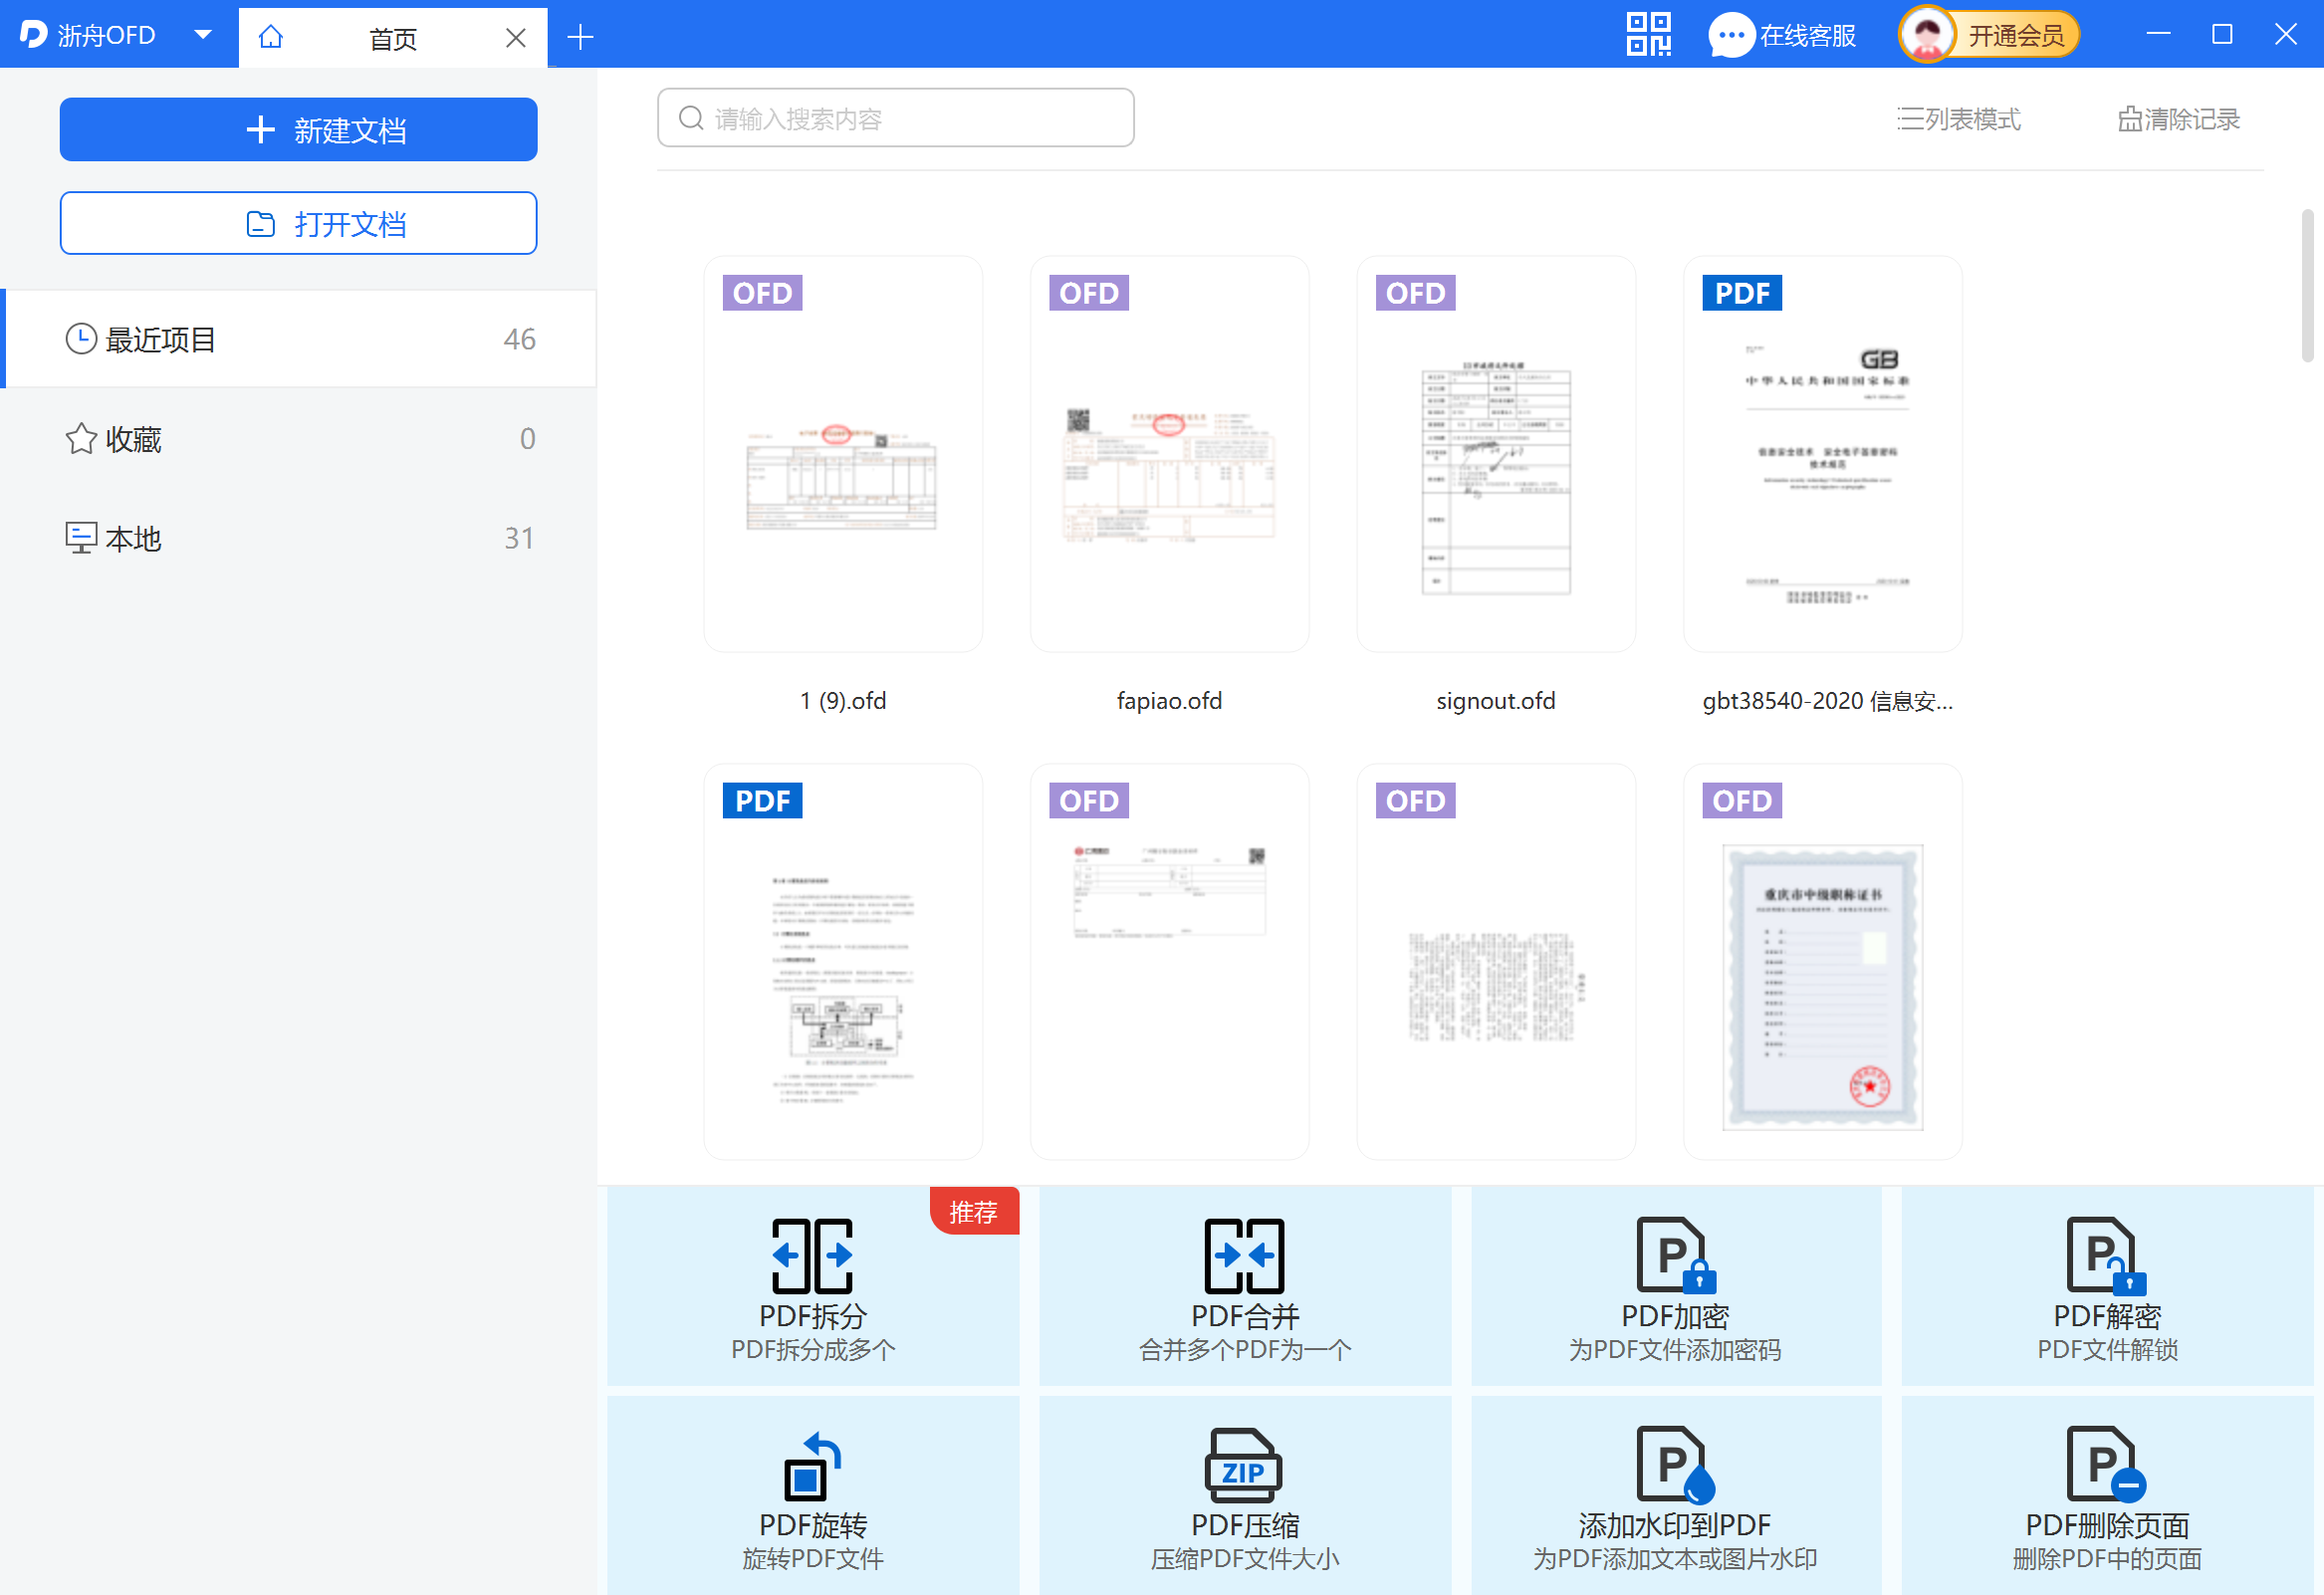Open the fapiao.ofd thumbnail

[1169, 455]
